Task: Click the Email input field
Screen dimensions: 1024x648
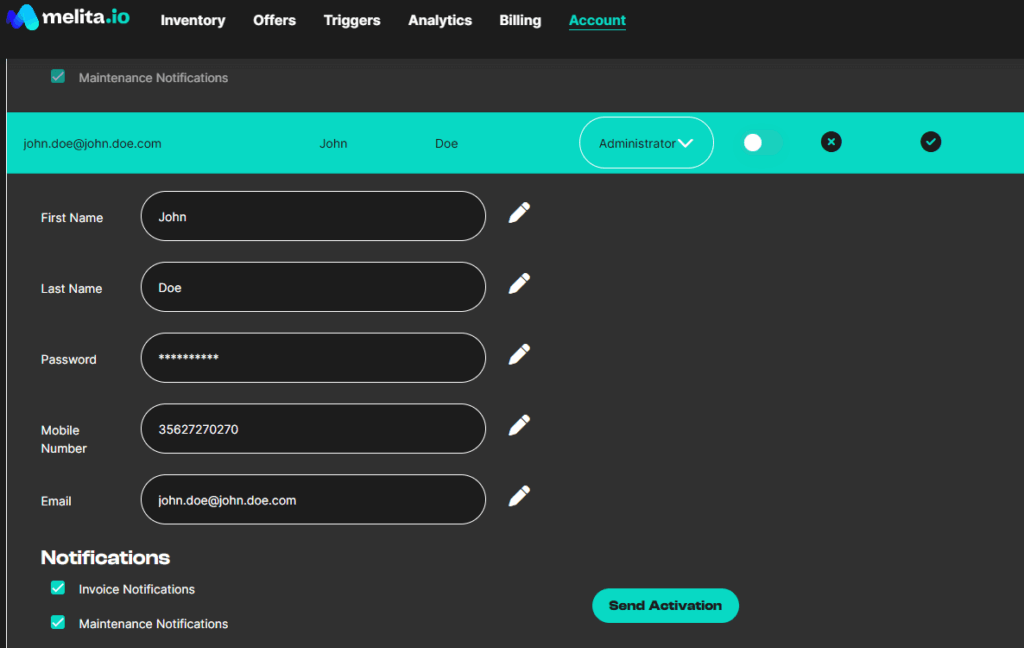Action: pos(313,500)
